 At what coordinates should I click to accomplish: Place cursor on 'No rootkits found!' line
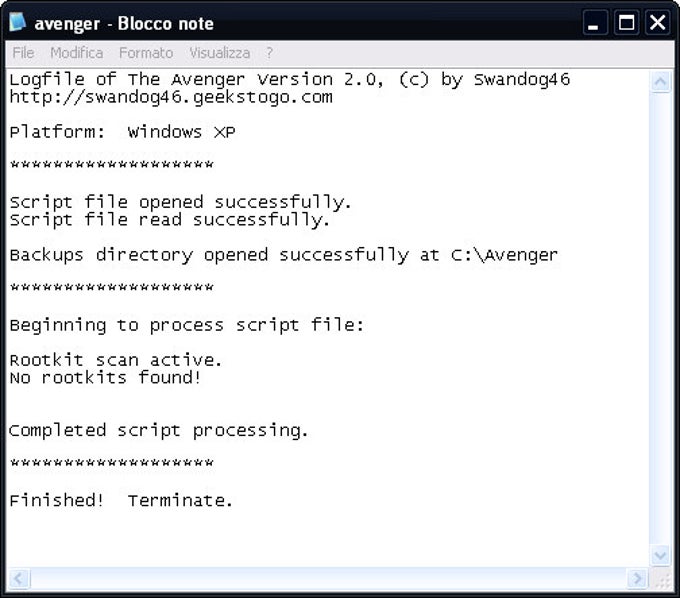[105, 378]
